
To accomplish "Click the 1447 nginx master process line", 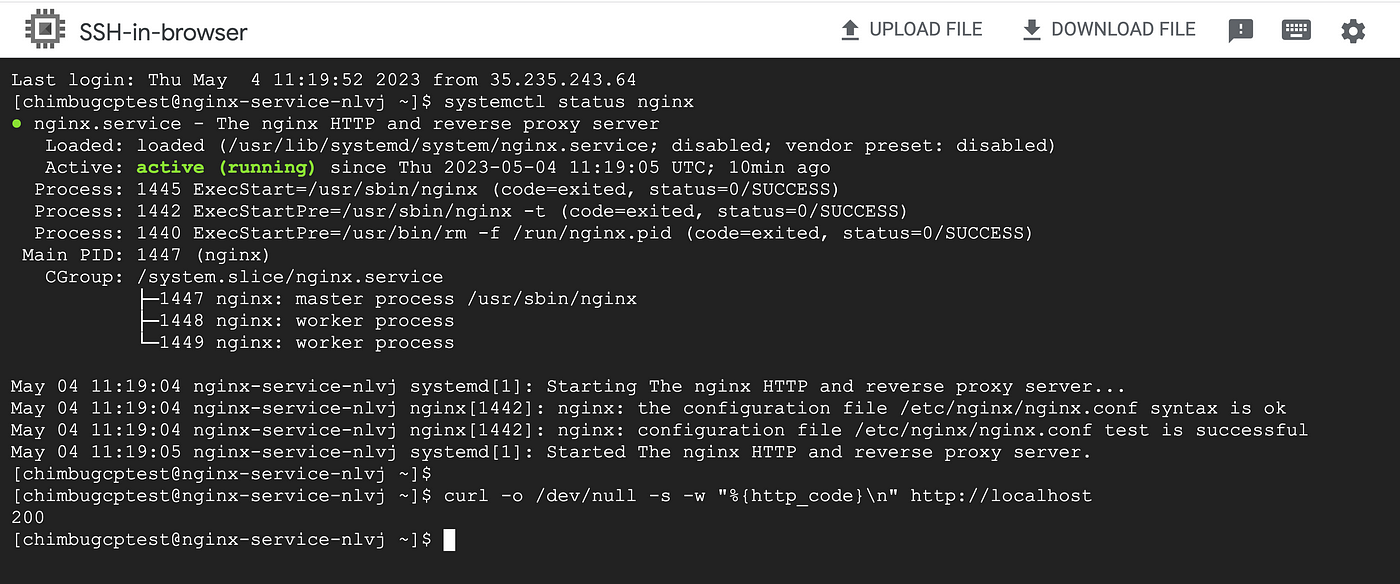I will point(385,299).
